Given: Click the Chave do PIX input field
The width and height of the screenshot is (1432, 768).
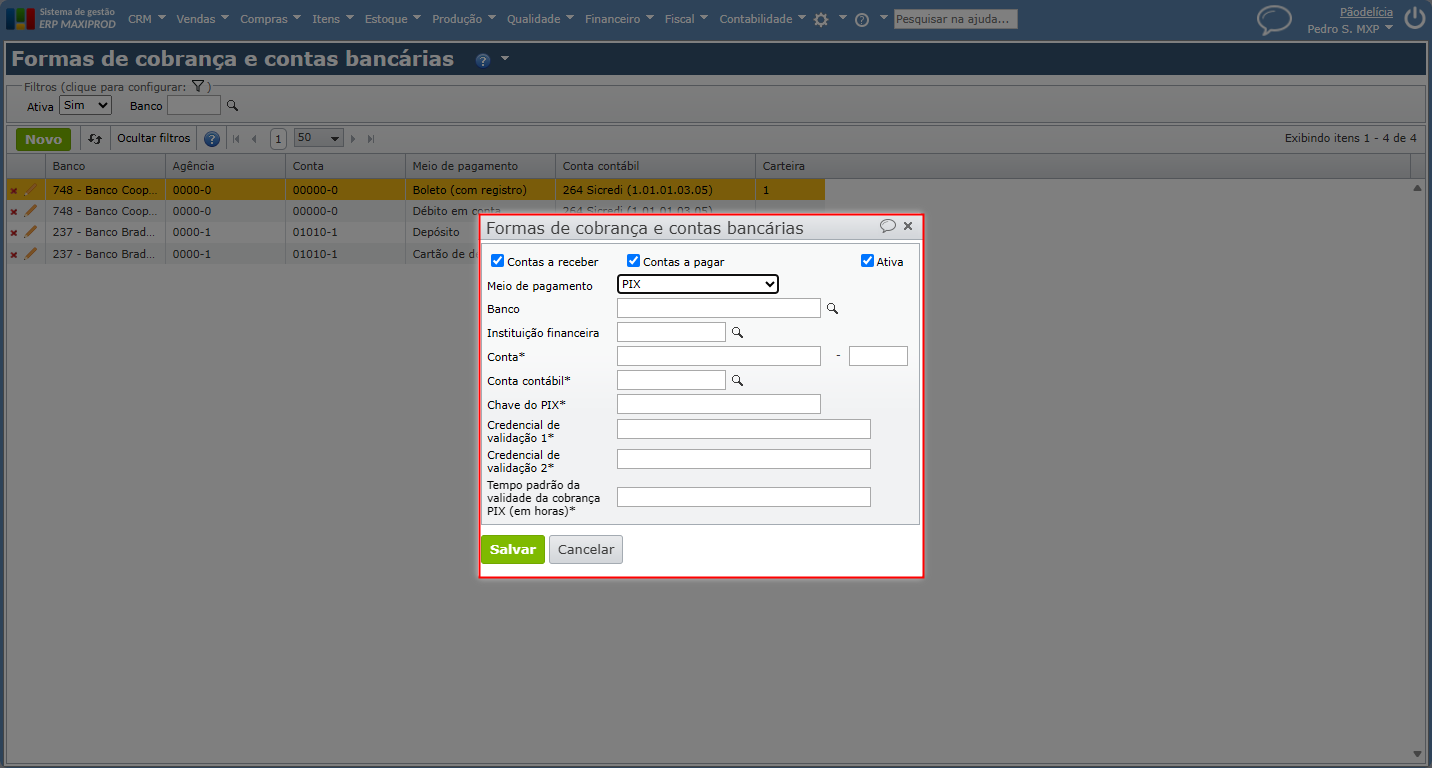Looking at the screenshot, I should point(719,404).
